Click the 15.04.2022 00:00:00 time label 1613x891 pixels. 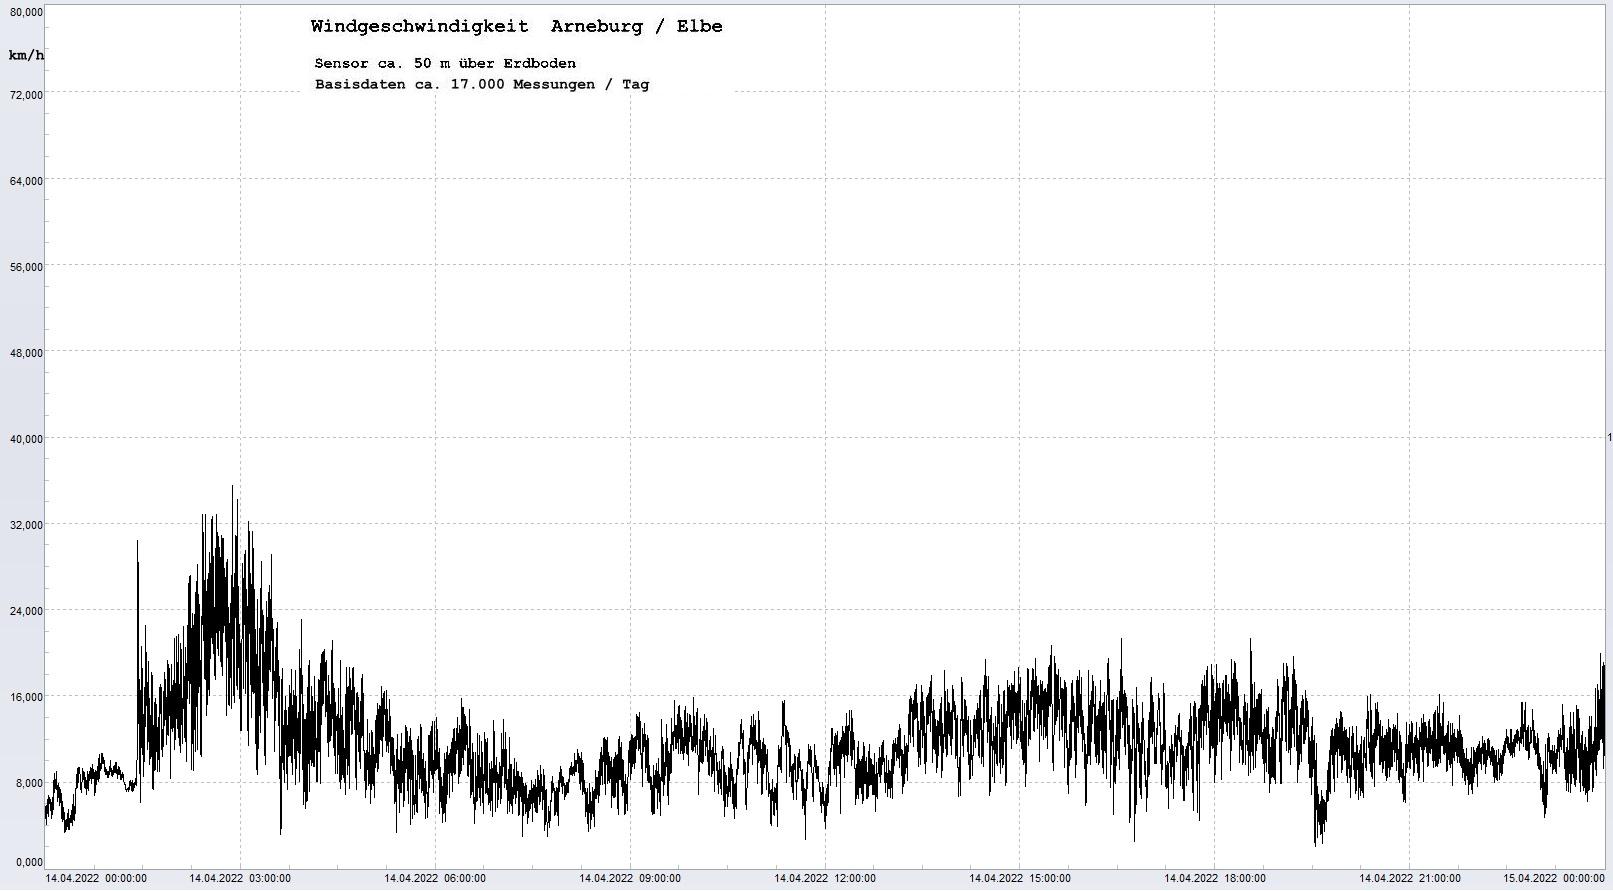coord(1553,879)
